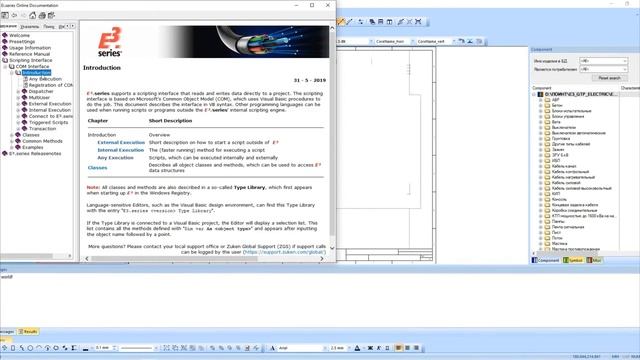Screen dimensions: 640x360
Task: Open the Cavaliere_vert dropdown
Action: click(x=453, y=41)
